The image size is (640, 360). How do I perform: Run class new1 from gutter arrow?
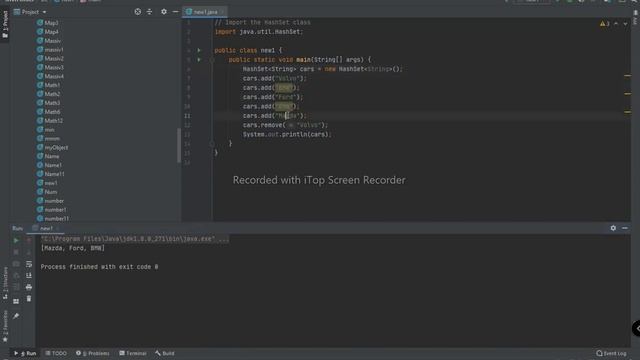199,50
